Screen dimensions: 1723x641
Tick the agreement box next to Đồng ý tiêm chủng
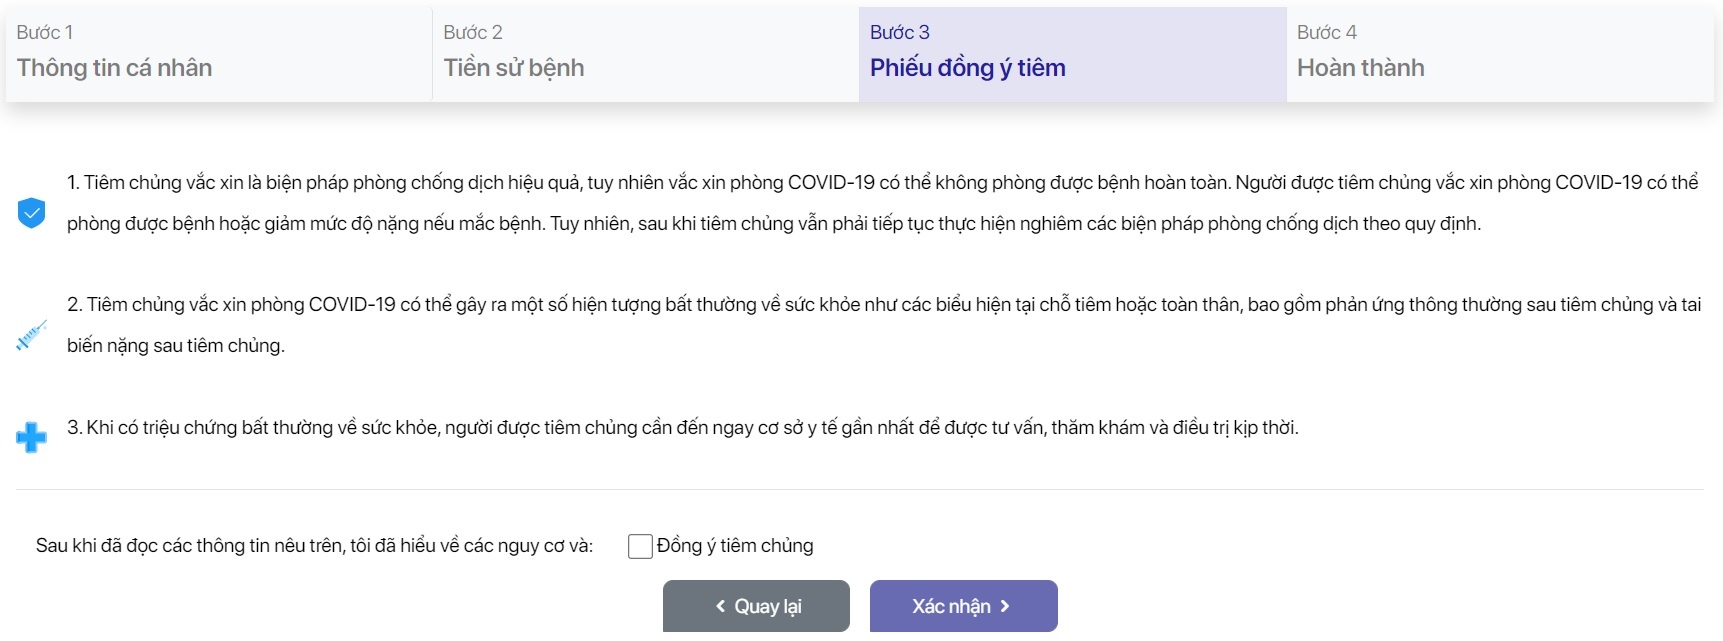(640, 546)
